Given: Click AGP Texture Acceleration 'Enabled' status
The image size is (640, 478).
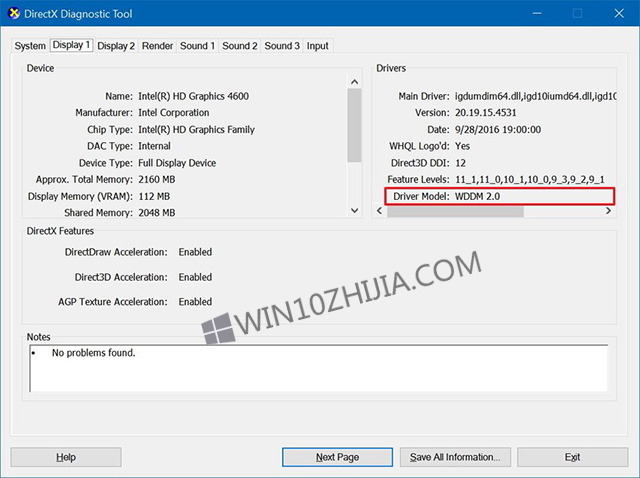Looking at the screenshot, I should pyautogui.click(x=195, y=302).
